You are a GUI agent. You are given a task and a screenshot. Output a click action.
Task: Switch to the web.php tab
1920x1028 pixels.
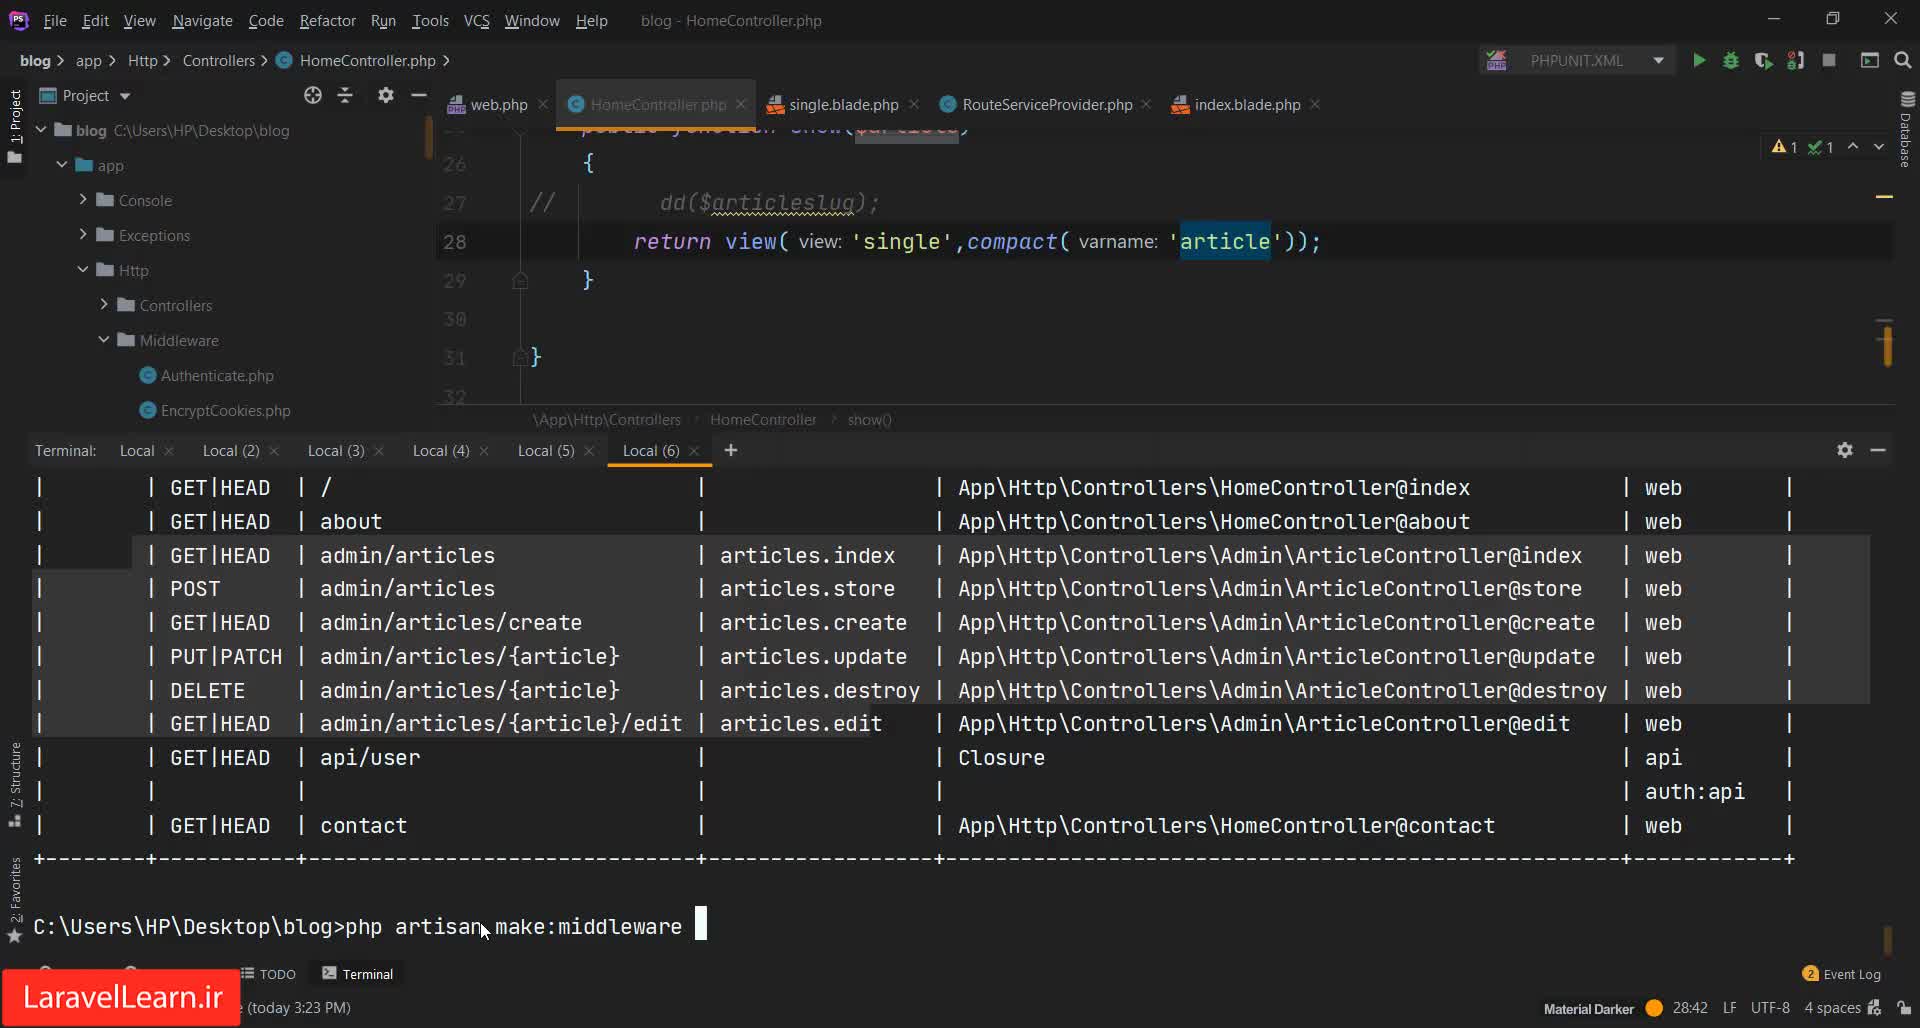(x=498, y=104)
